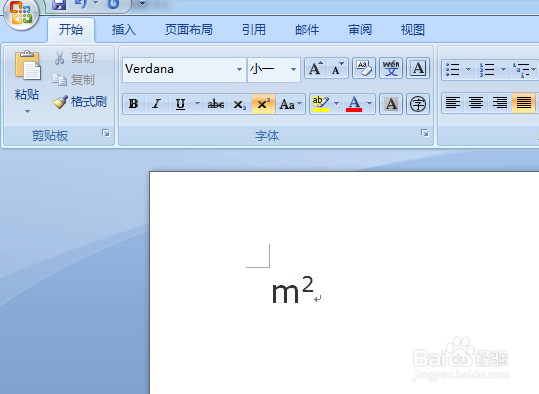The width and height of the screenshot is (539, 394).
Task: Open the 审阅 tab
Action: coord(360,30)
